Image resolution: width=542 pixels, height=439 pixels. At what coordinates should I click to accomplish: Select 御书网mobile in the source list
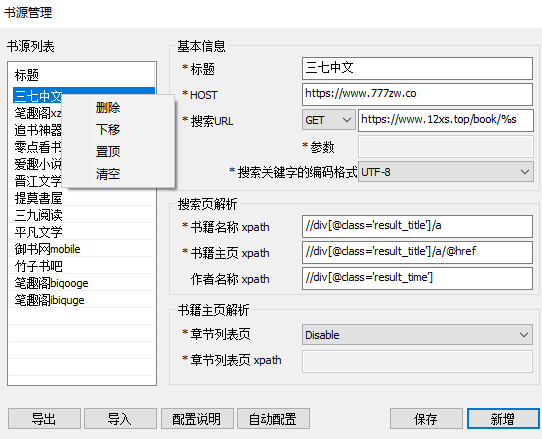83,249
